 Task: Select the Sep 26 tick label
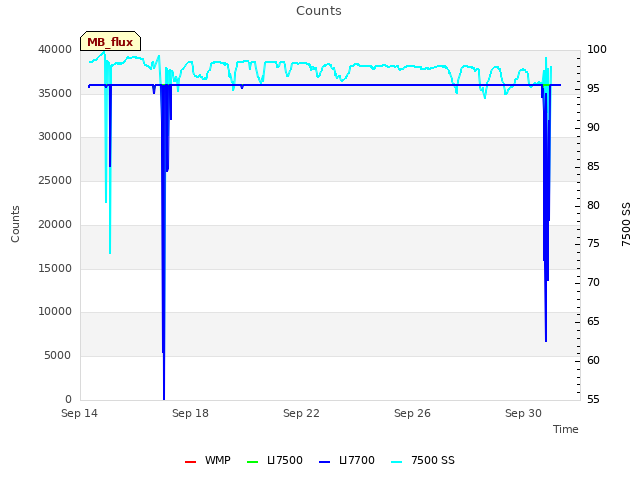(x=412, y=413)
